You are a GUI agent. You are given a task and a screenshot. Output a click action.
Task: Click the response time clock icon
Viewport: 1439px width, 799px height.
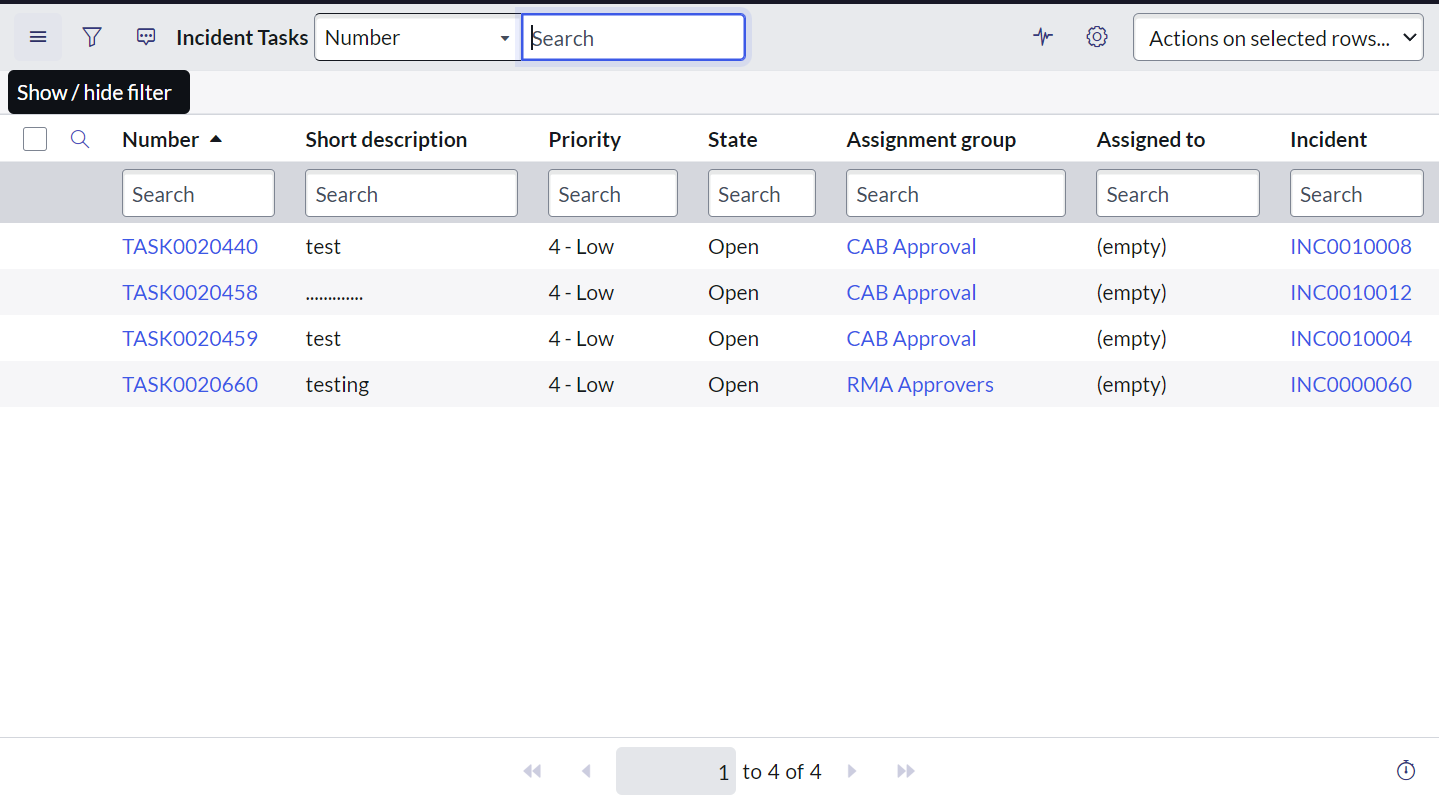[1405, 771]
